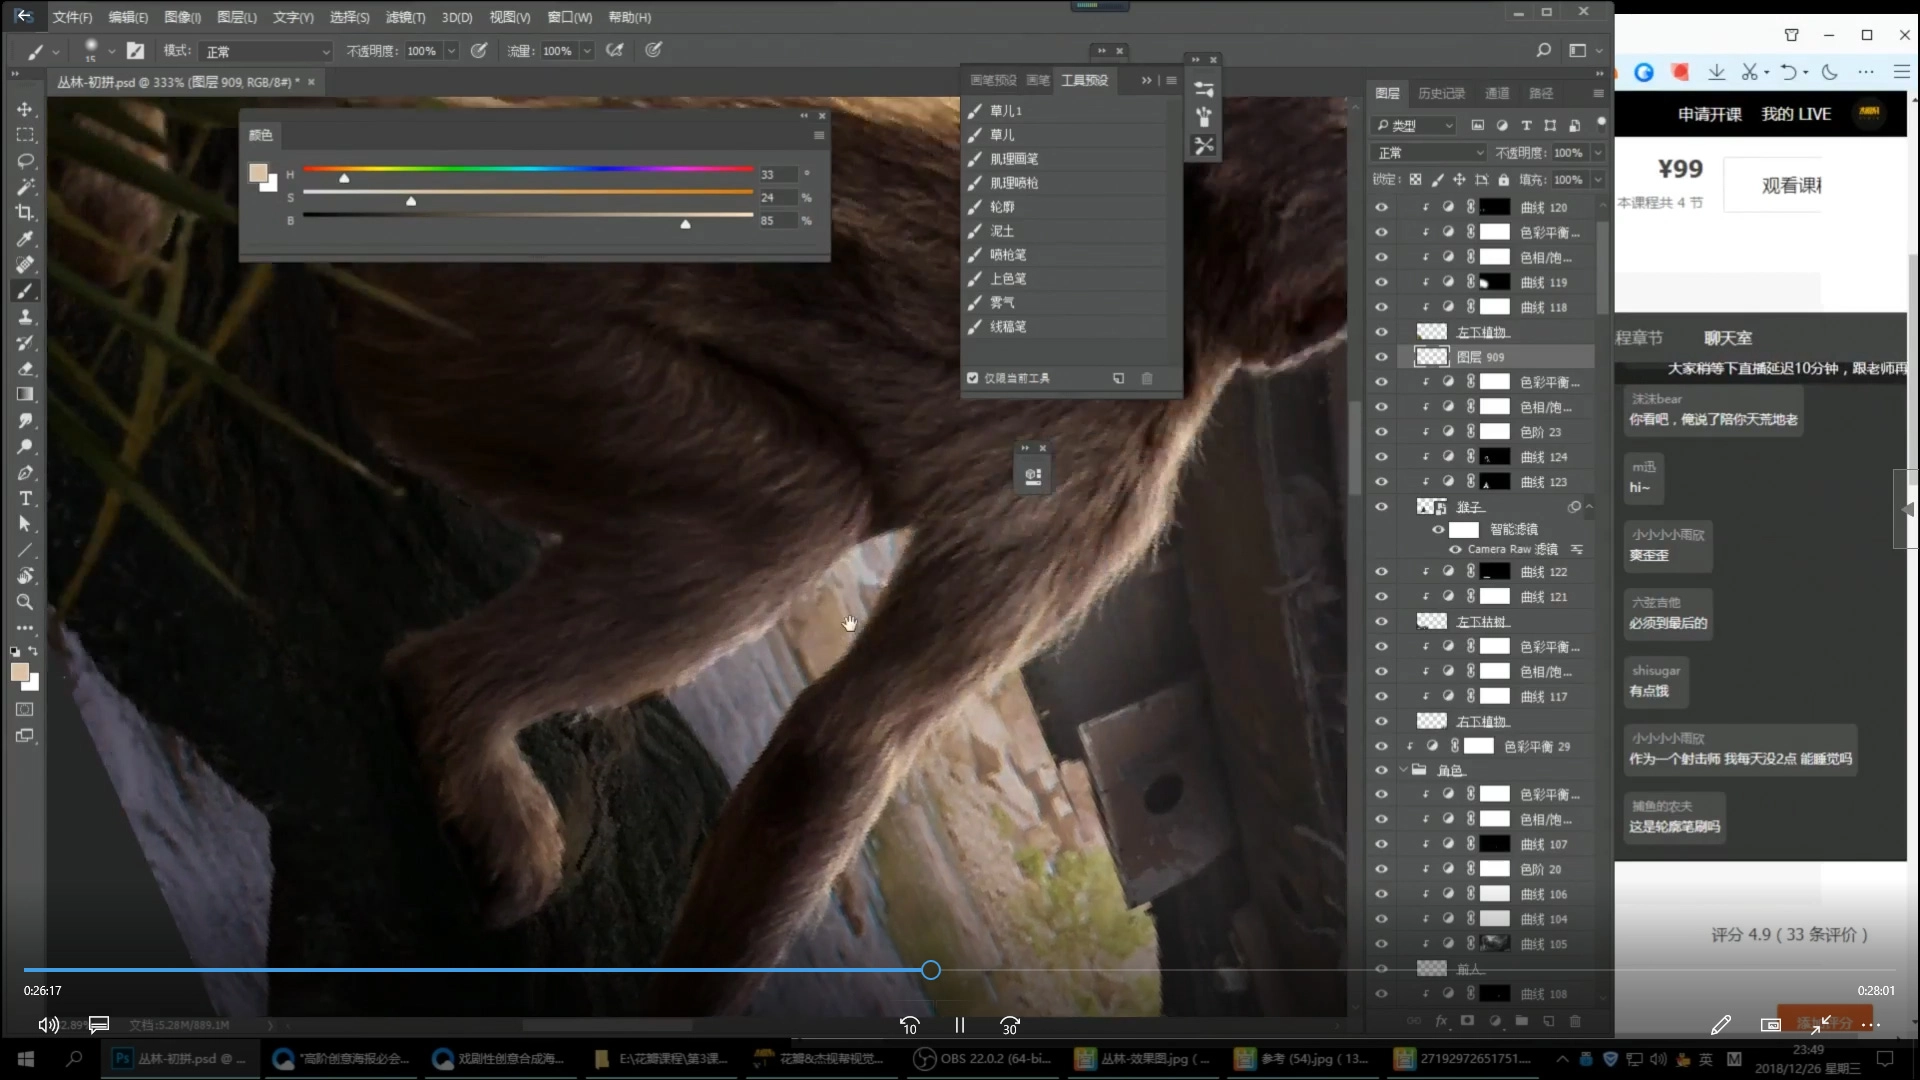Select the Zoom tool

click(x=25, y=602)
